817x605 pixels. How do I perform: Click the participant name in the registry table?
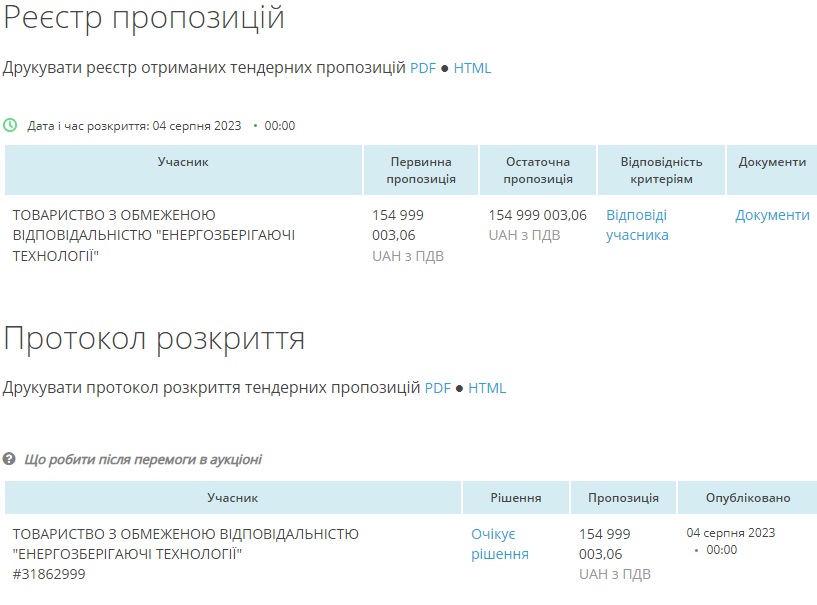[153, 235]
